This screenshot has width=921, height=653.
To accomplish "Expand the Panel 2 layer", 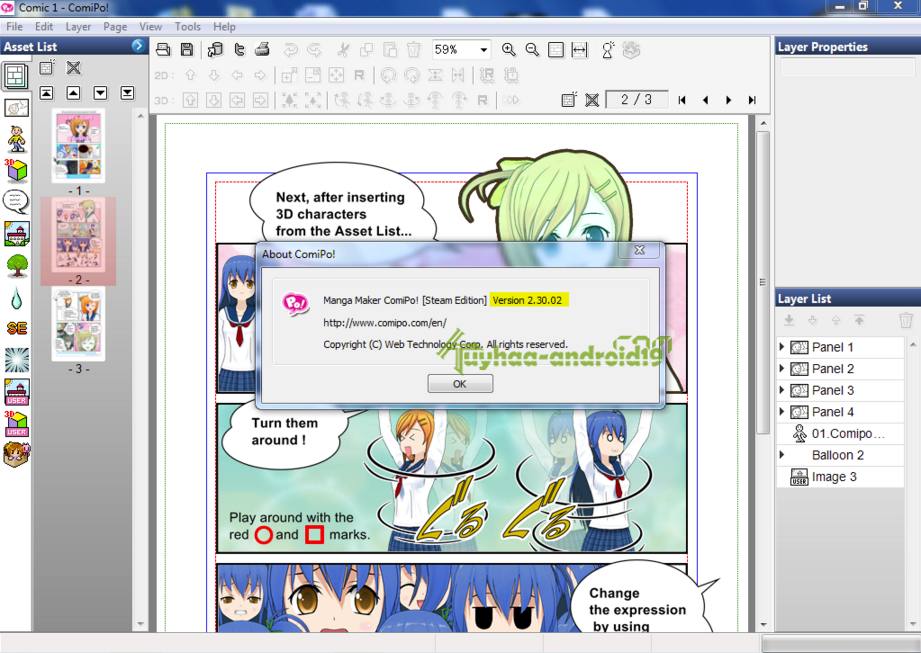I will (x=782, y=369).
